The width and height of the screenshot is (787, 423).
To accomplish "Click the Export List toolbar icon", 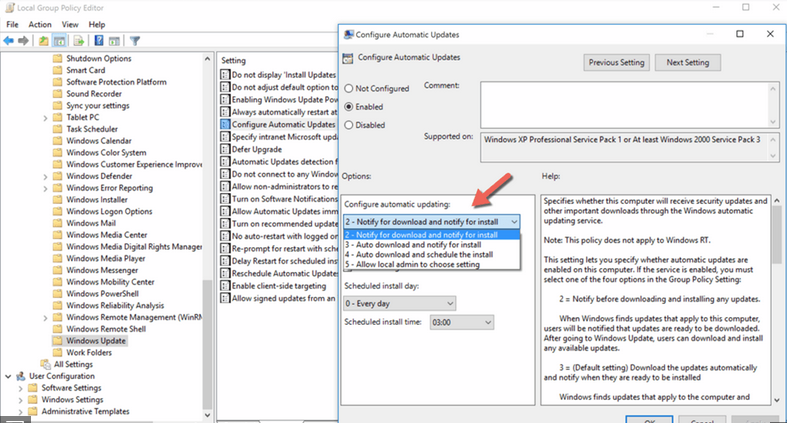I will coord(79,41).
